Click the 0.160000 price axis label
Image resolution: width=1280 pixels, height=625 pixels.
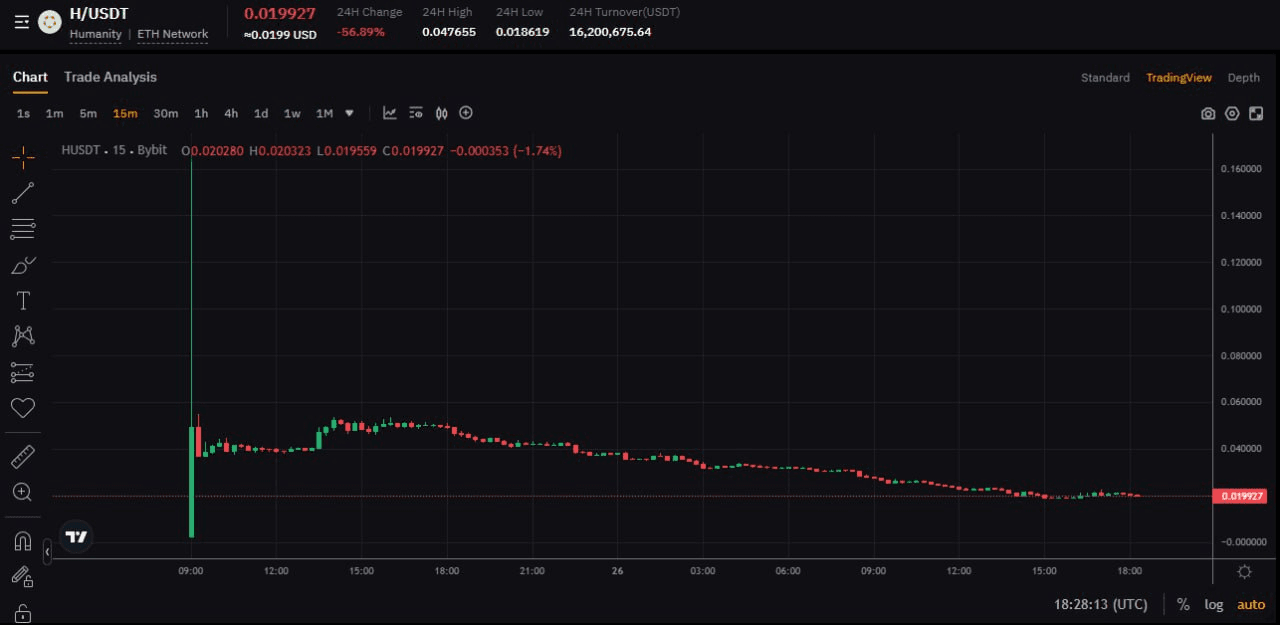(1241, 169)
